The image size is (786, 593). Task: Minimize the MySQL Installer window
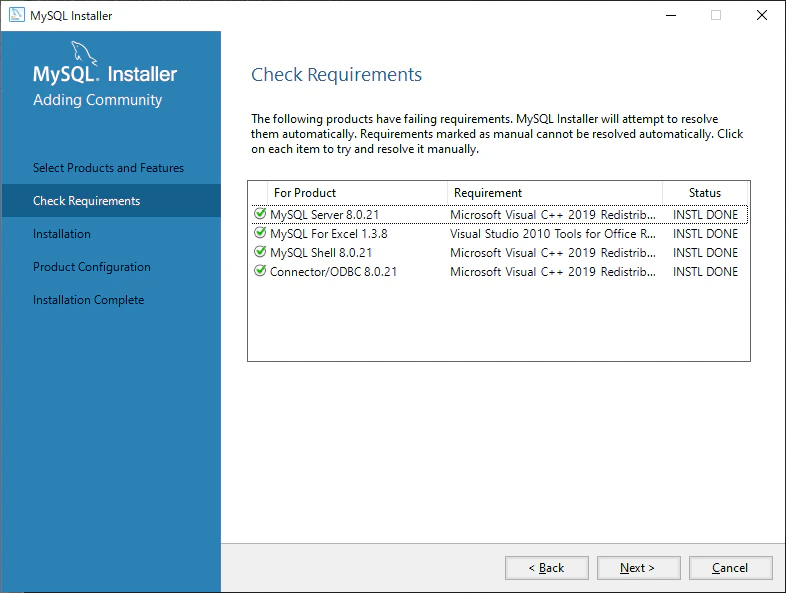tap(671, 16)
